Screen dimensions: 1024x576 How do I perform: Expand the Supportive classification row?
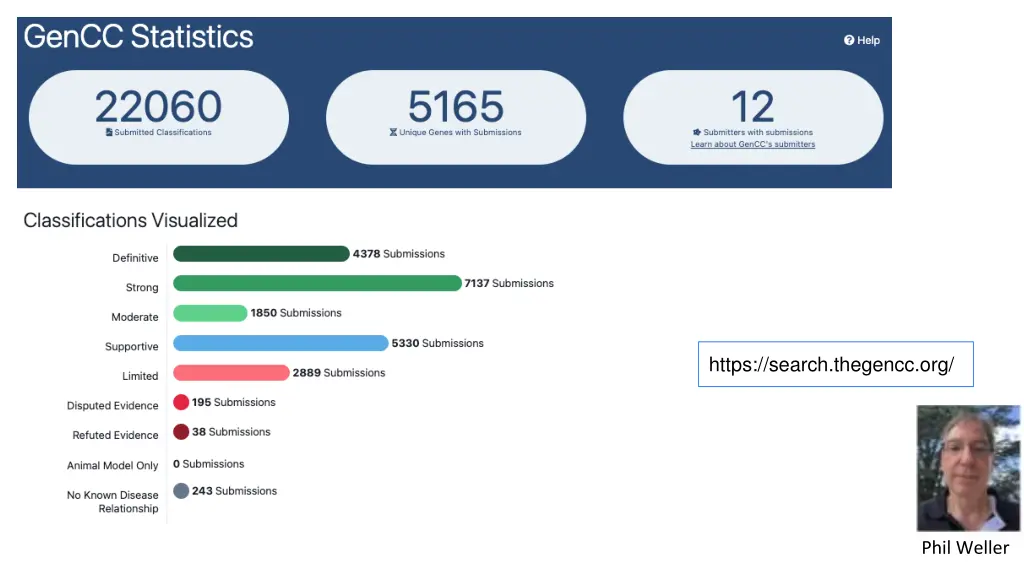tap(131, 345)
